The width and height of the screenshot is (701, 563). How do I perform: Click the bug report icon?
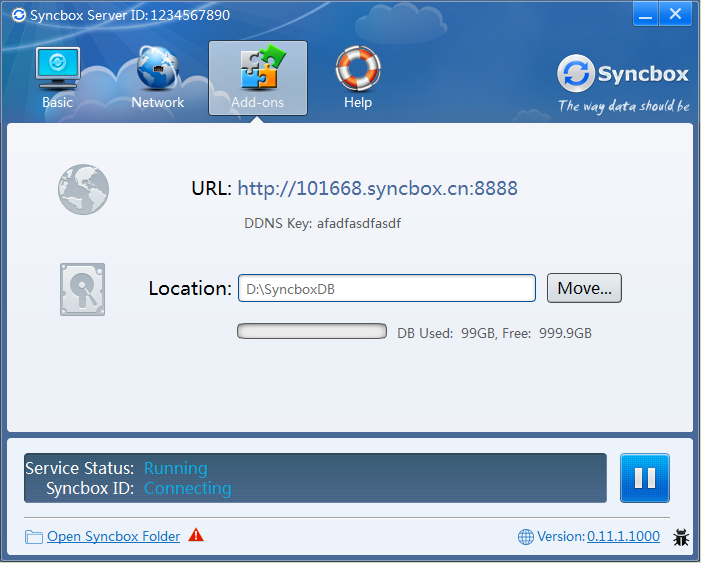click(681, 537)
